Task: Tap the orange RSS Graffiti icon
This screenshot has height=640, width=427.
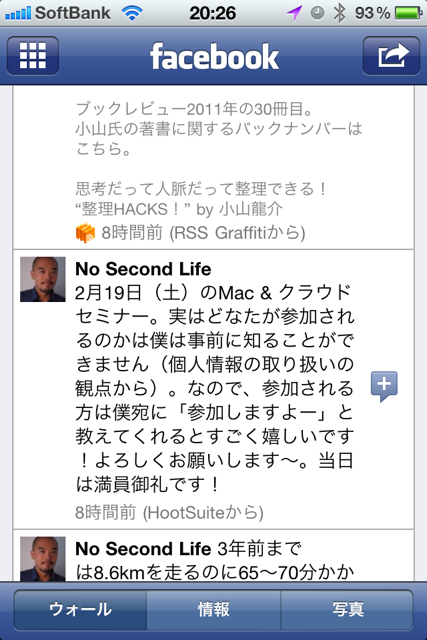Action: [85, 233]
